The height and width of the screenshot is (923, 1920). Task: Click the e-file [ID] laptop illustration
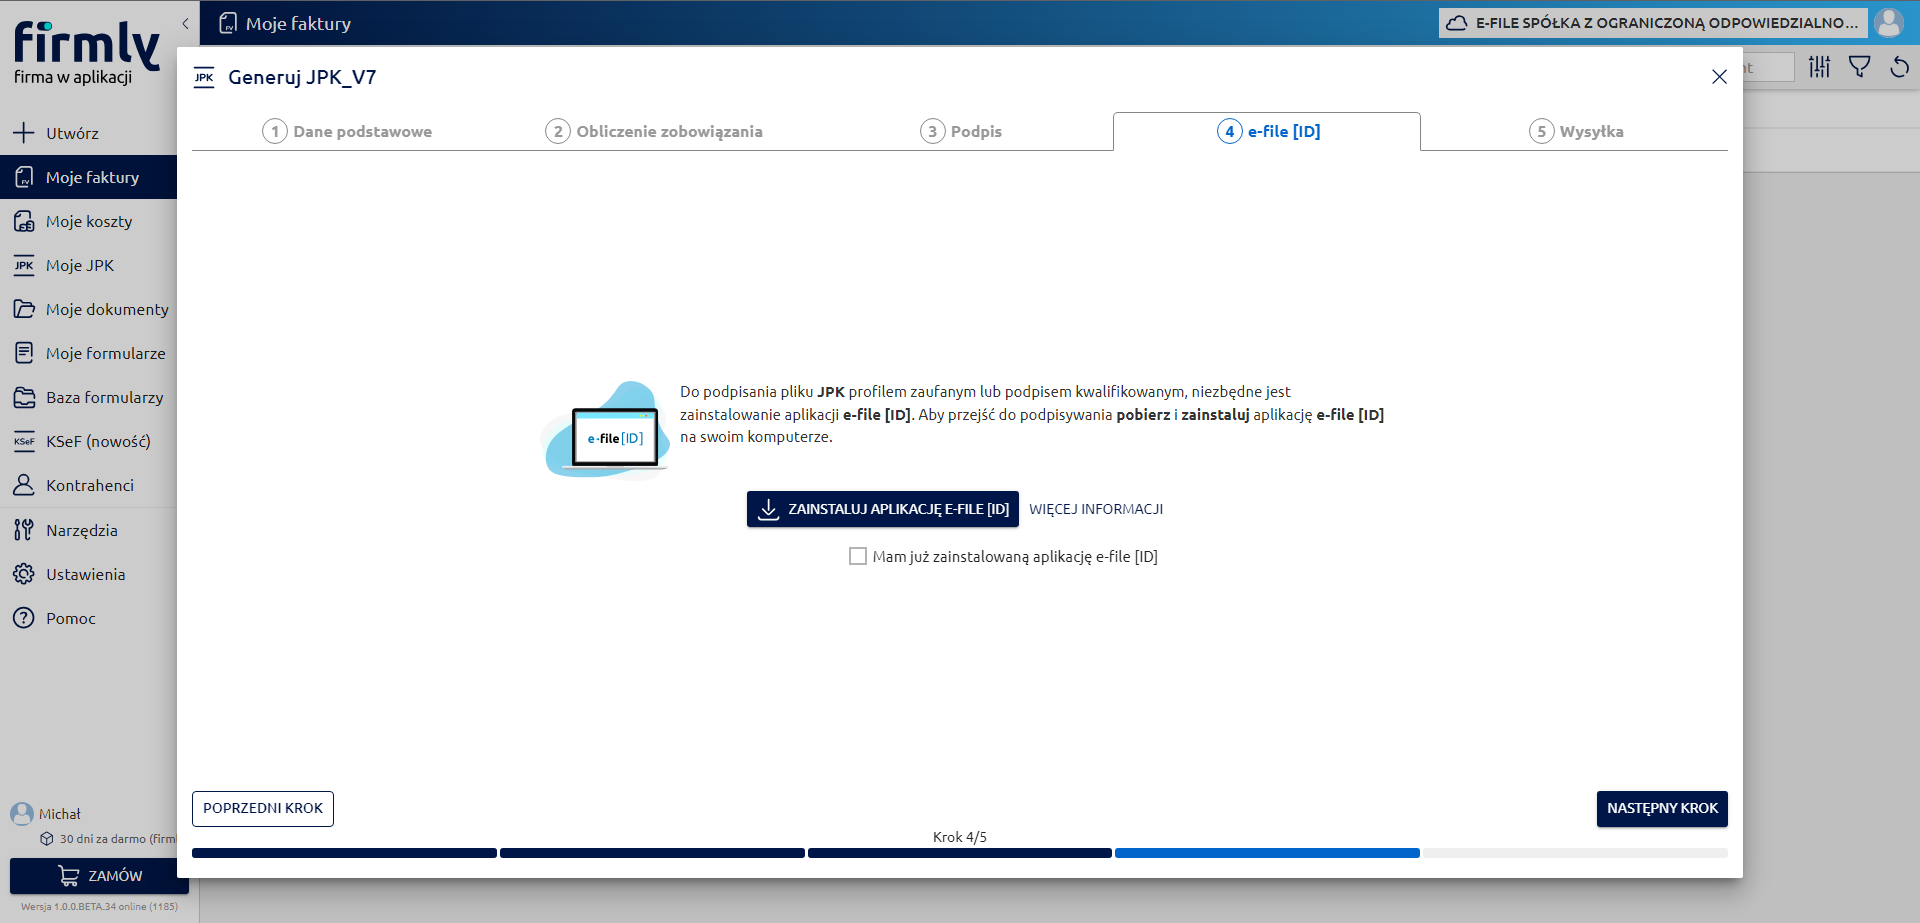tap(605, 430)
